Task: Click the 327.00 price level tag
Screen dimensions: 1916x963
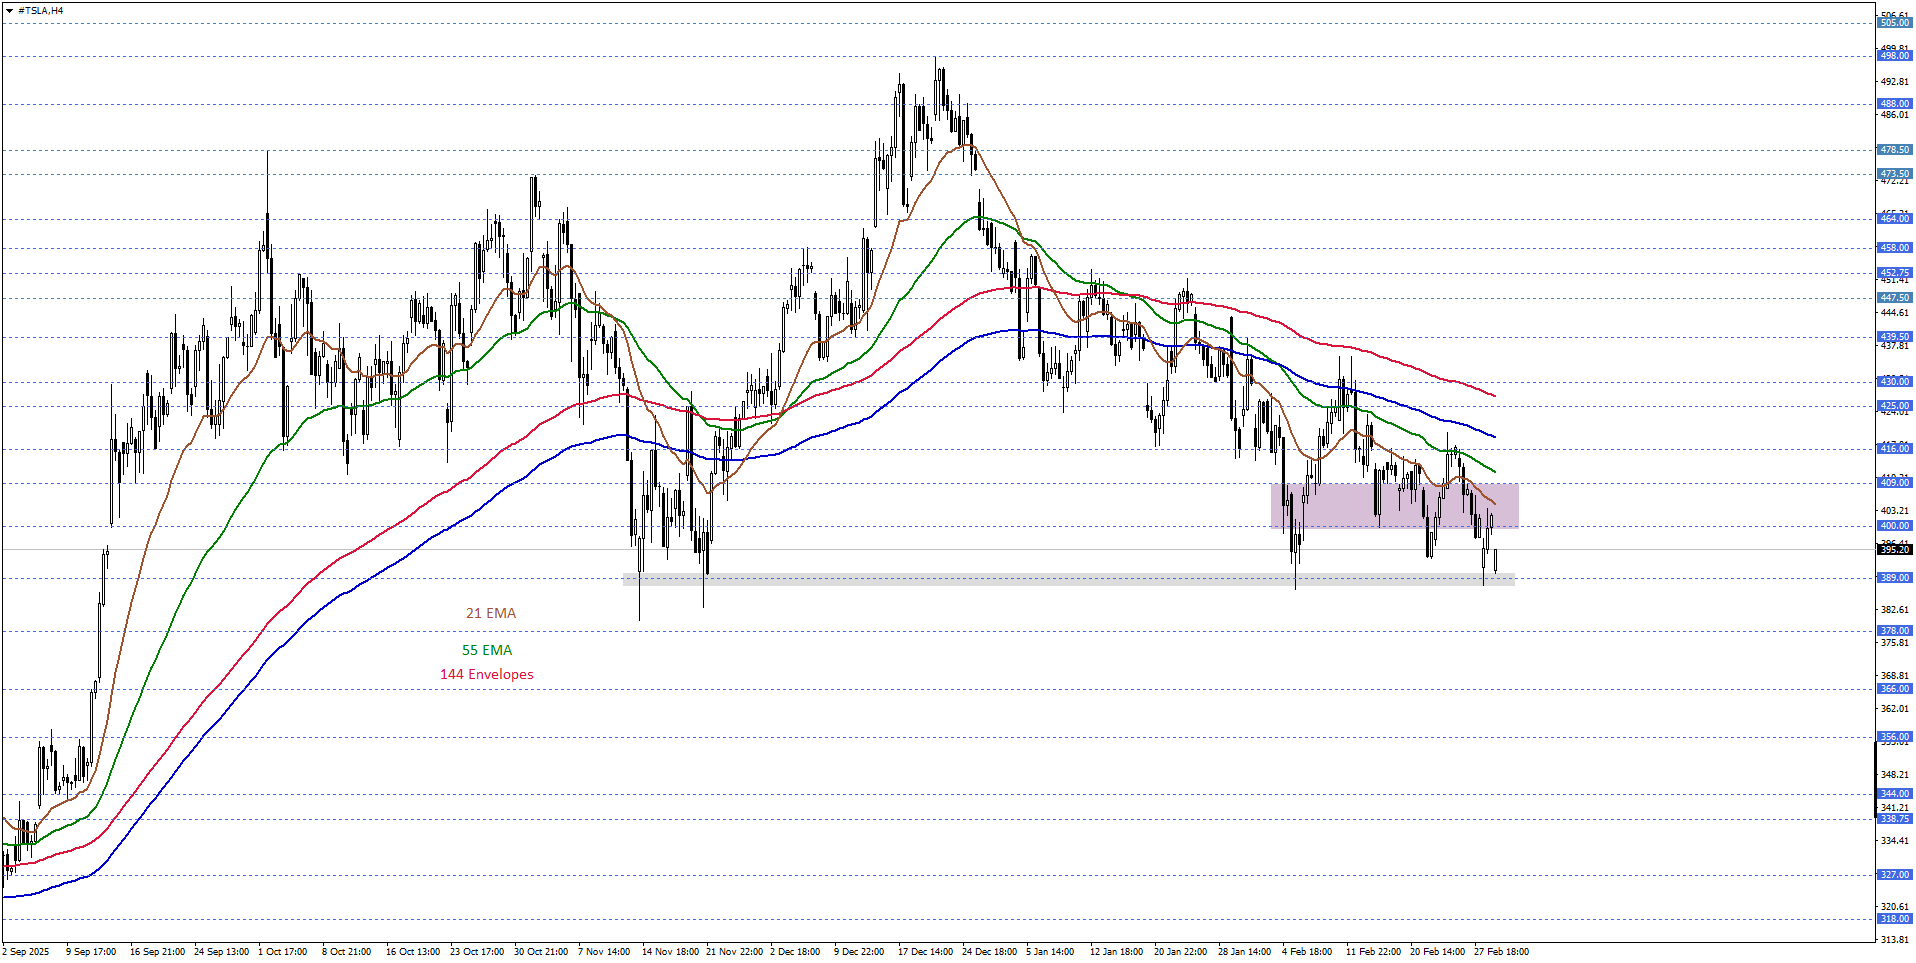Action: pyautogui.click(x=1894, y=875)
